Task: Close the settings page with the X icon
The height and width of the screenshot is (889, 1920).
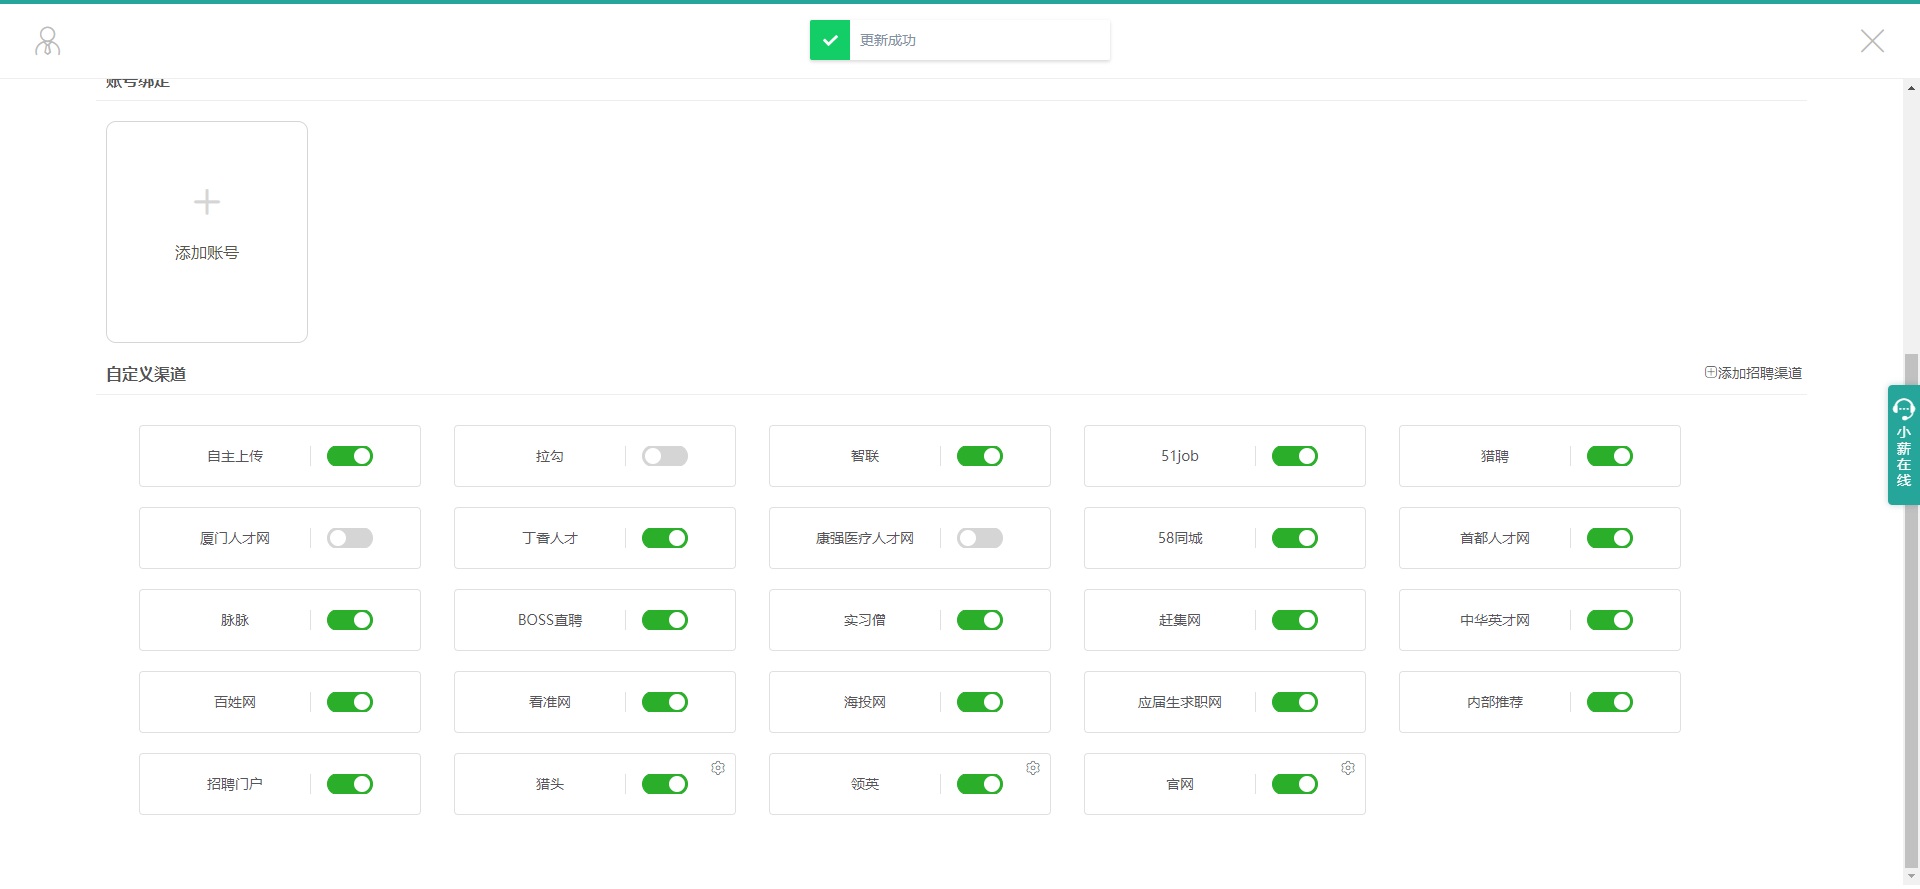Action: (1872, 41)
